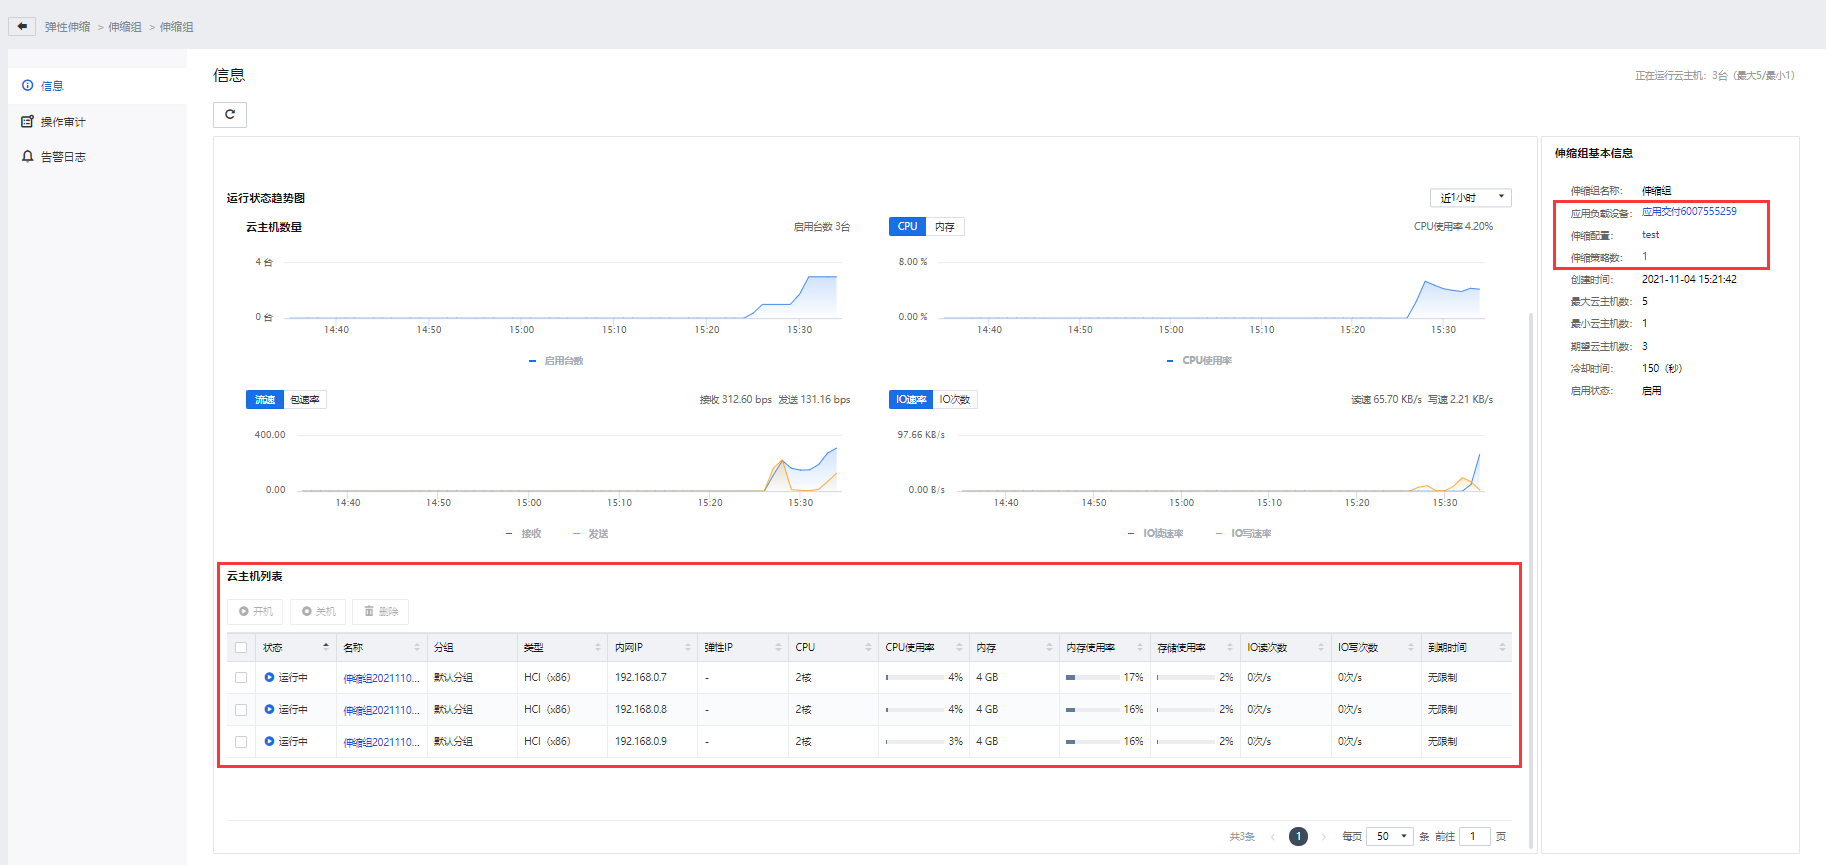This screenshot has height=865, width=1826.
Task: Select the 流速 network tab
Action: point(265,399)
